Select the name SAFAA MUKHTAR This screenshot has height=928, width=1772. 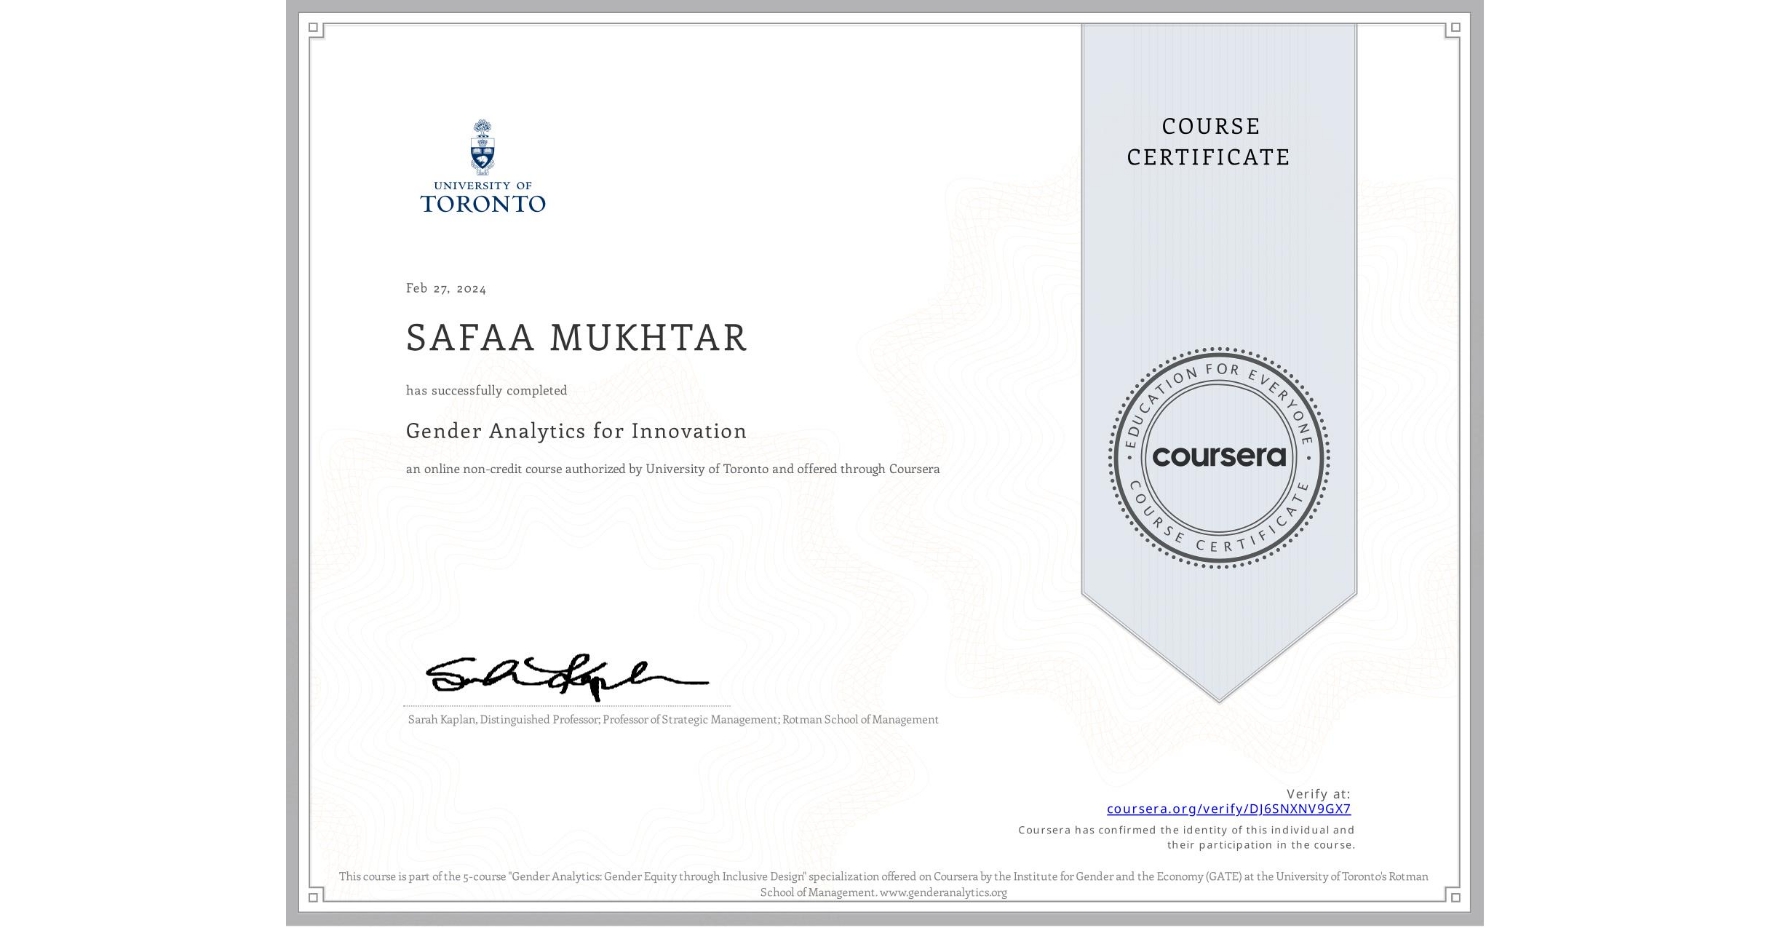pos(575,338)
